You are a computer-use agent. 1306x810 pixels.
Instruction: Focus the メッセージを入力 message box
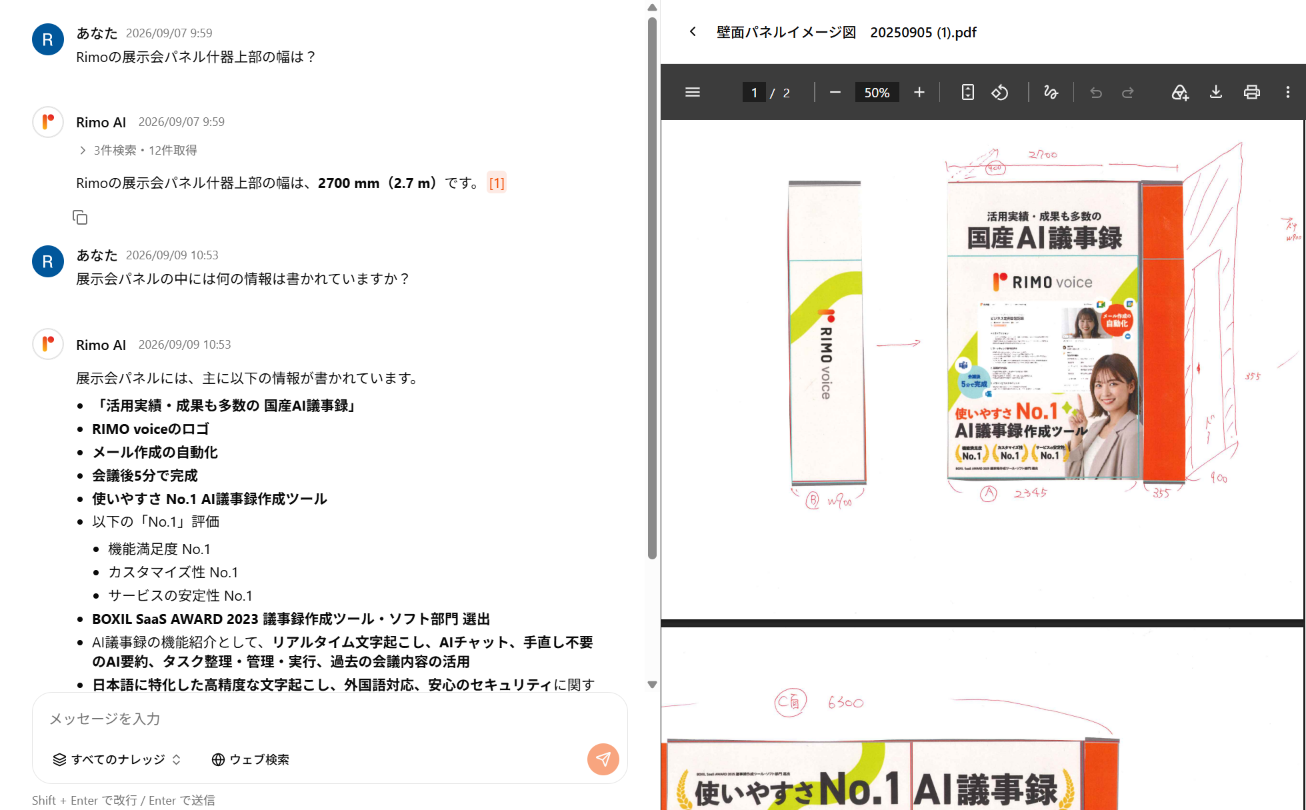pyautogui.click(x=330, y=719)
